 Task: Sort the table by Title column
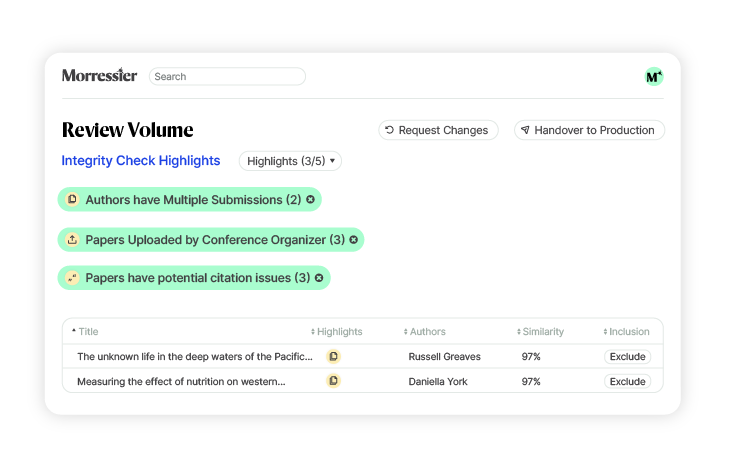85,331
